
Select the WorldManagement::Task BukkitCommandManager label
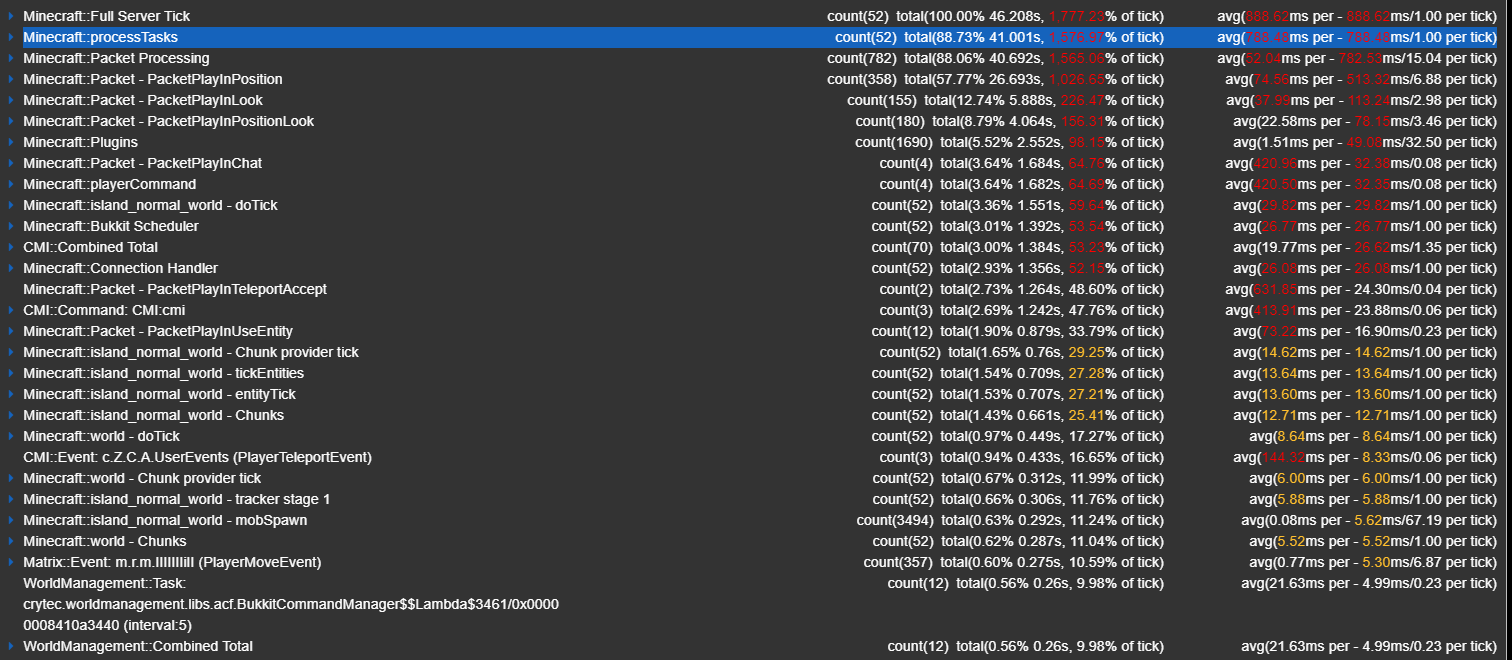[x=290, y=604]
